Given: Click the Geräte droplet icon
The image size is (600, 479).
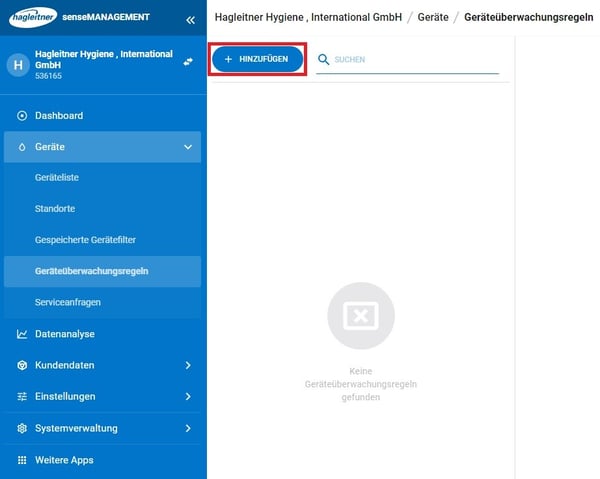Looking at the screenshot, I should click(22, 147).
